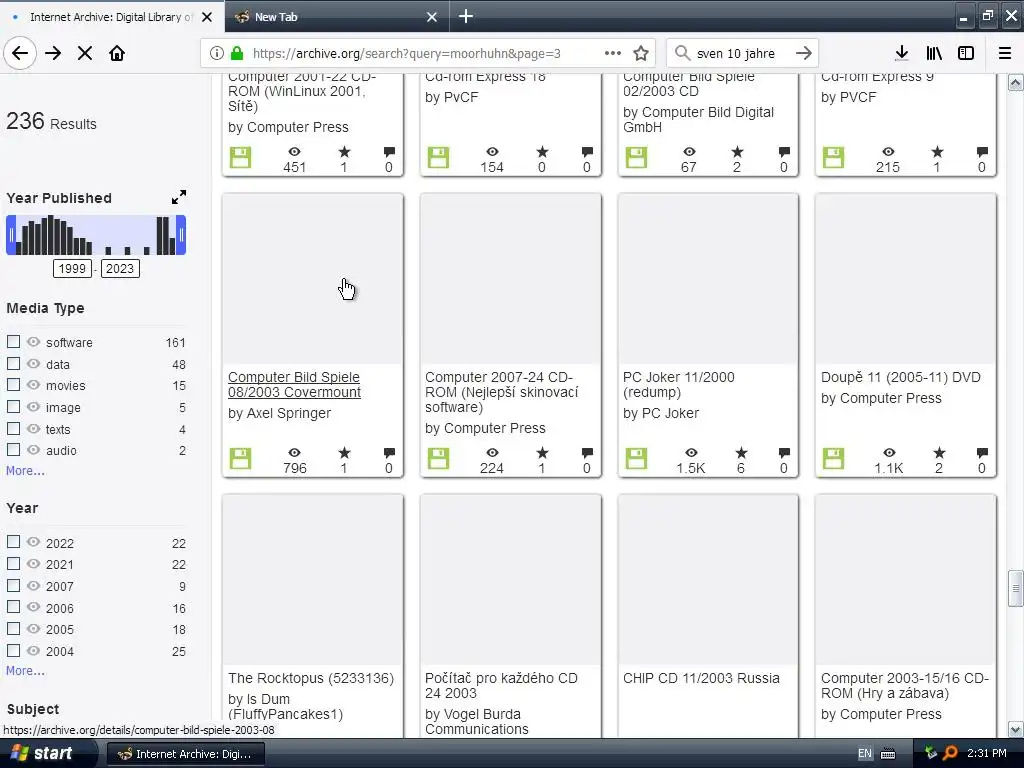Open Computer 2007-24 CD-ROM item
1024x768 pixels.
point(502,392)
